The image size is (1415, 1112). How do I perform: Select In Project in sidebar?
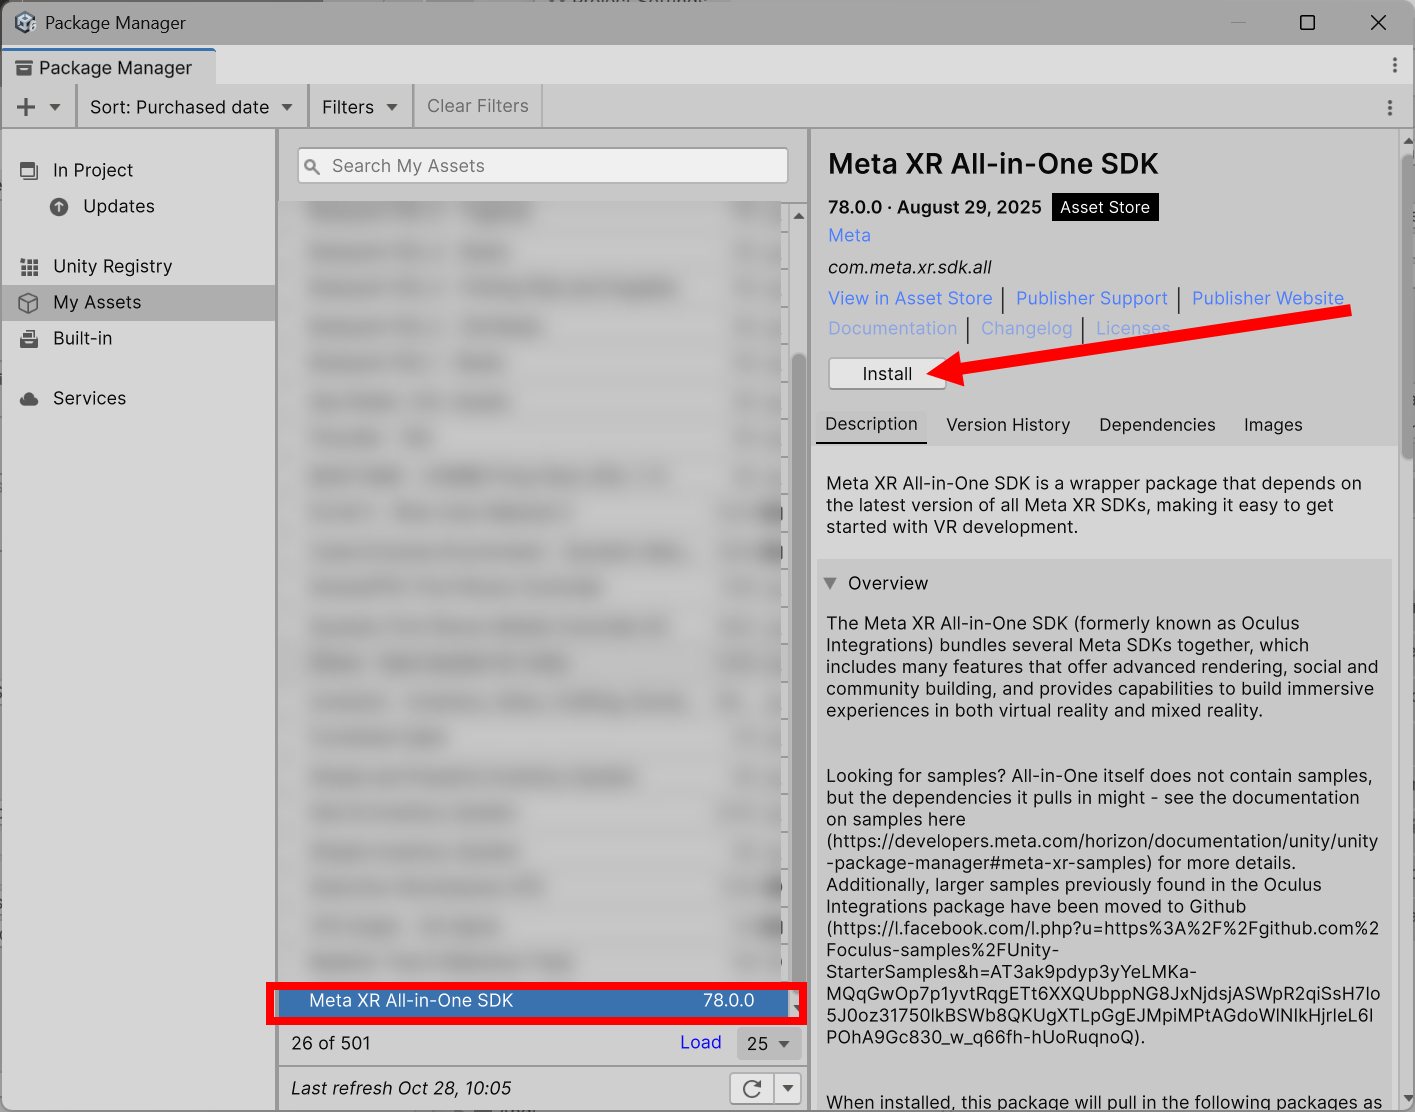click(138, 170)
